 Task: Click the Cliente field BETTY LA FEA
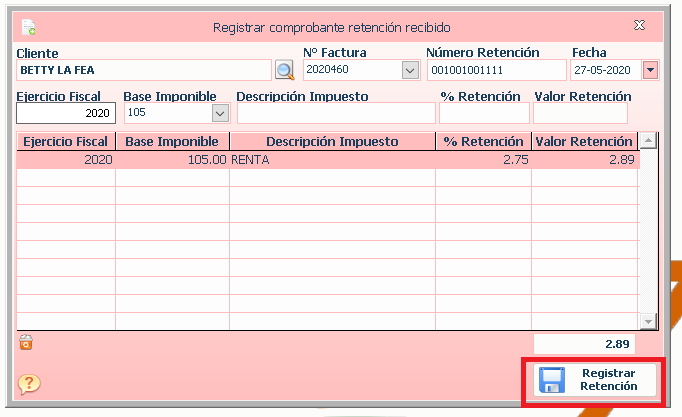[x=144, y=70]
